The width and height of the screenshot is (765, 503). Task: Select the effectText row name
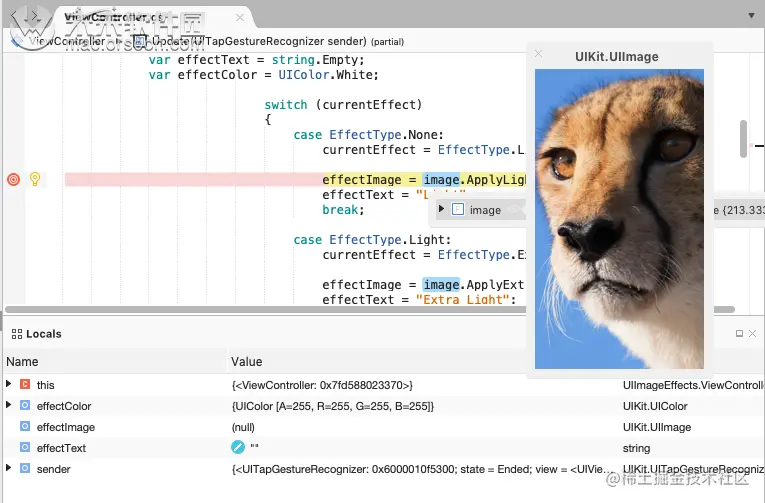pyautogui.click(x=61, y=448)
